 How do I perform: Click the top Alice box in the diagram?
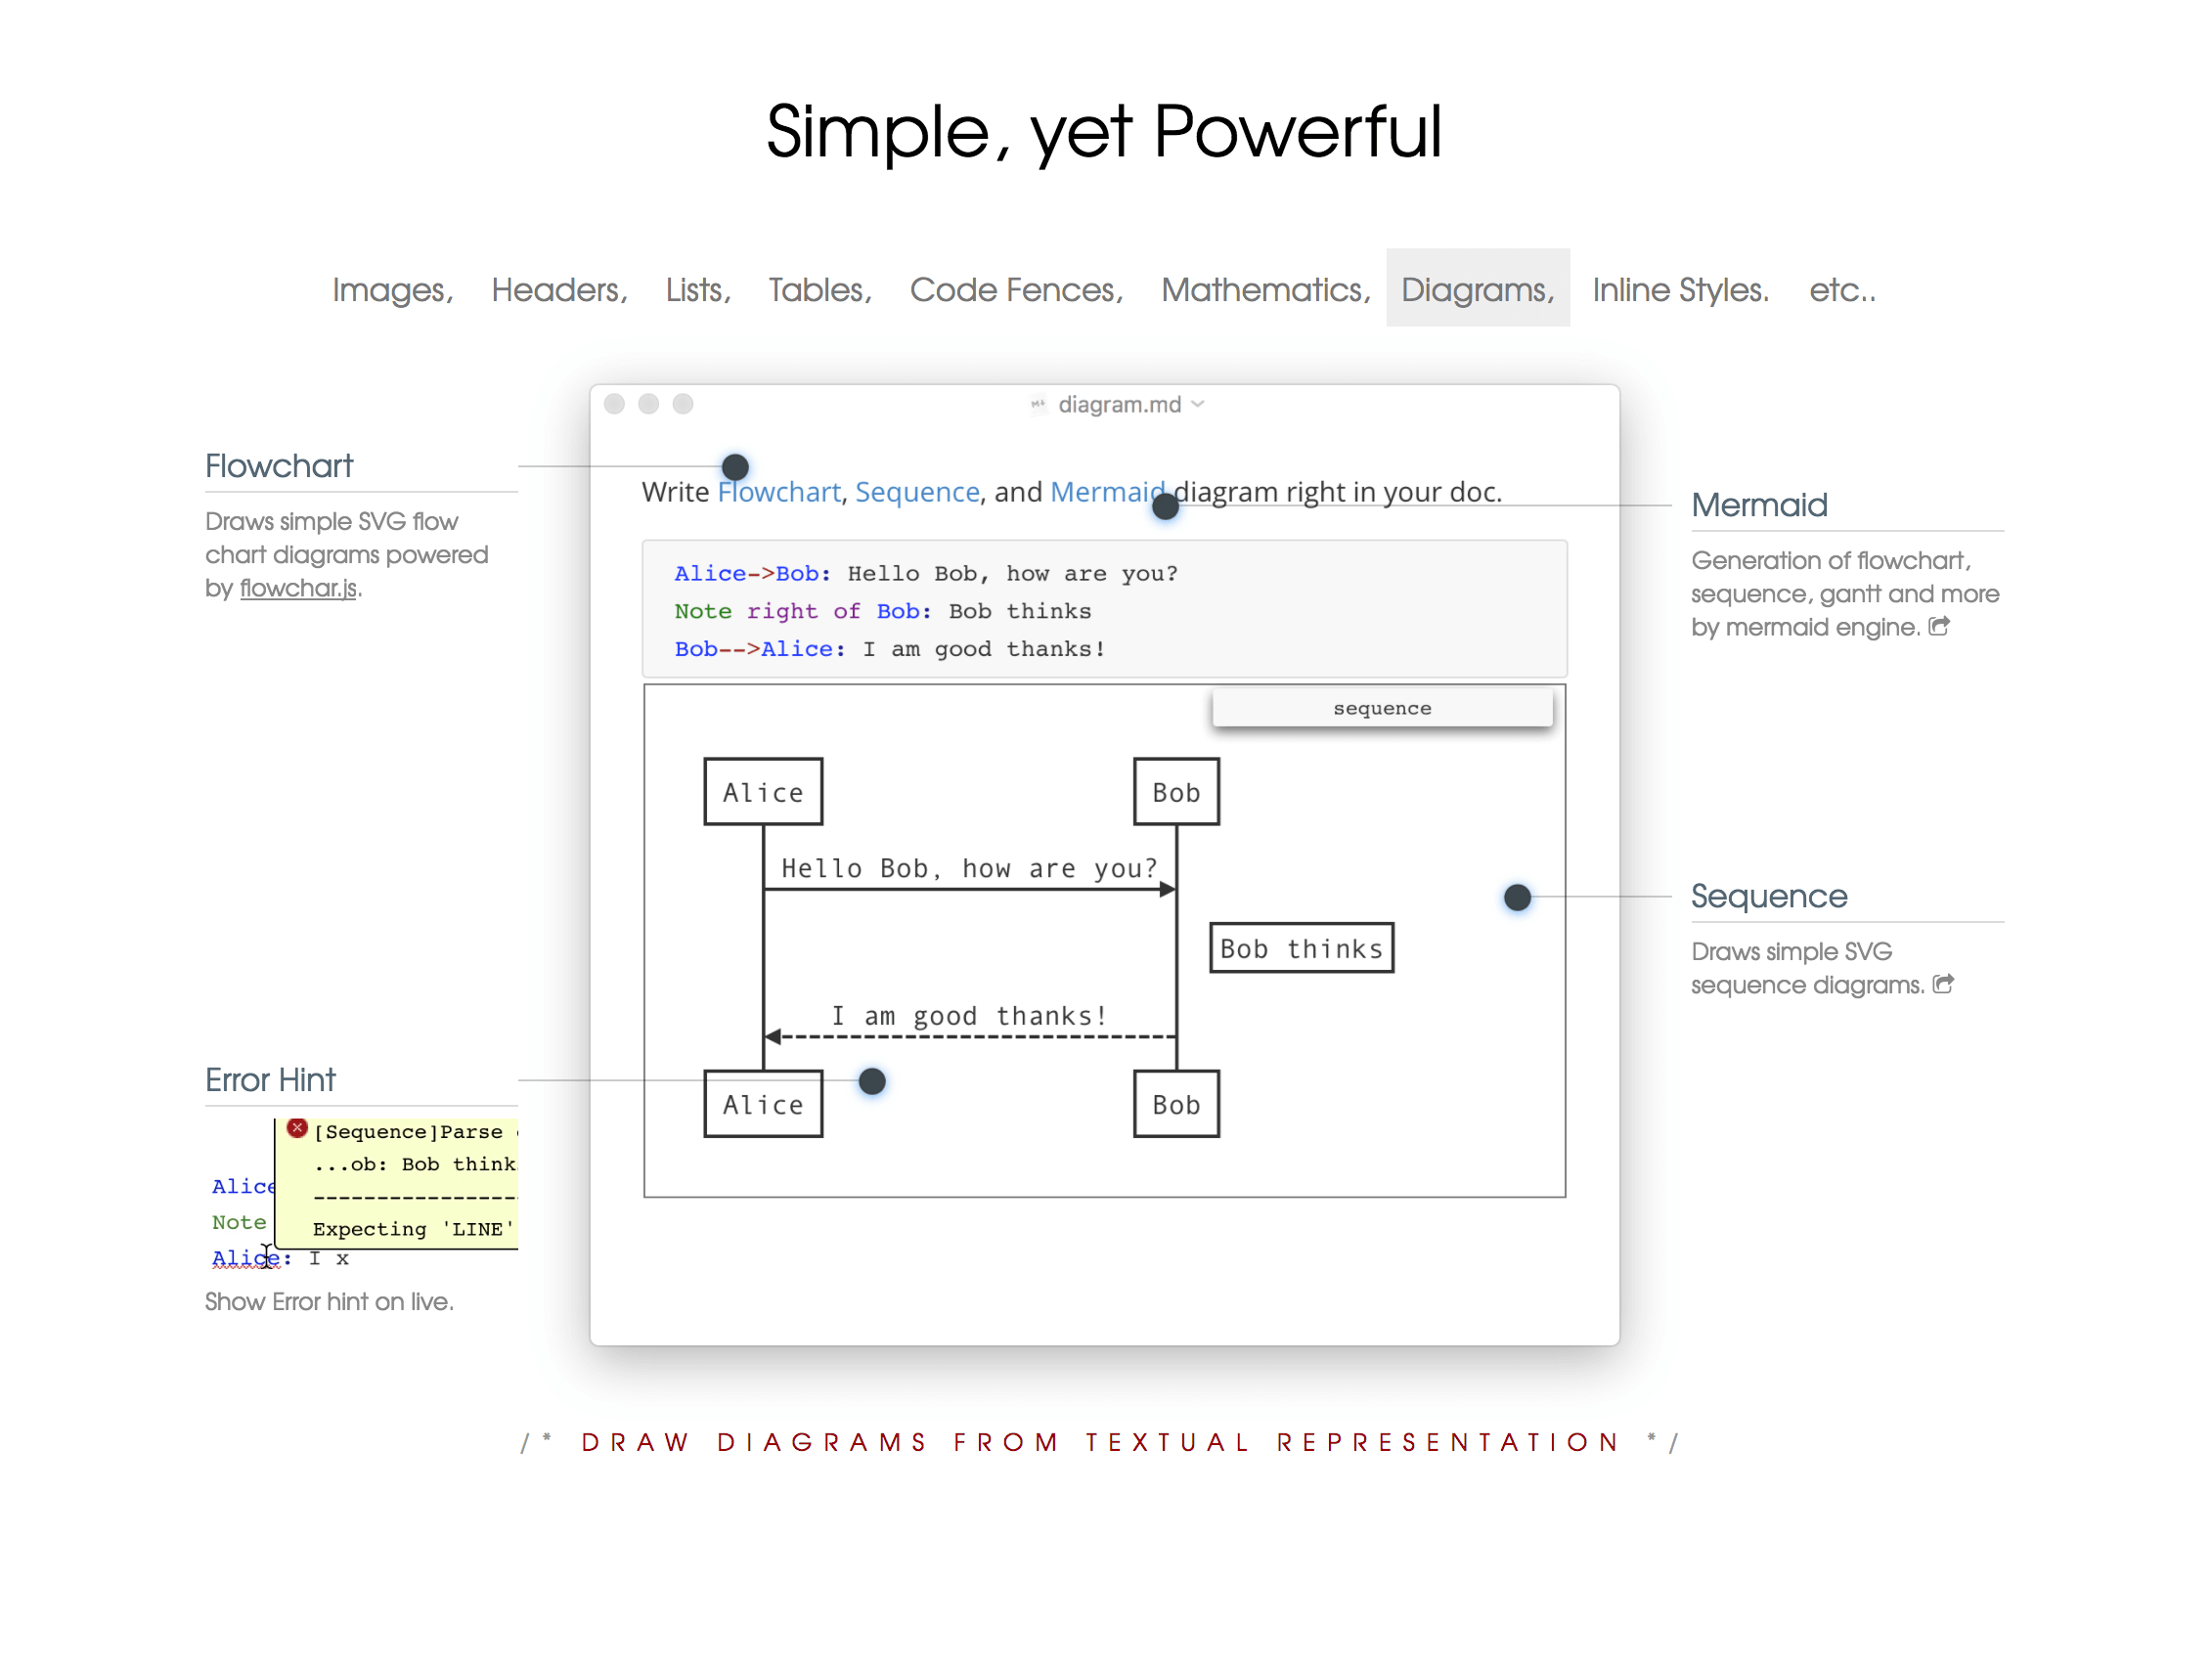pos(763,792)
